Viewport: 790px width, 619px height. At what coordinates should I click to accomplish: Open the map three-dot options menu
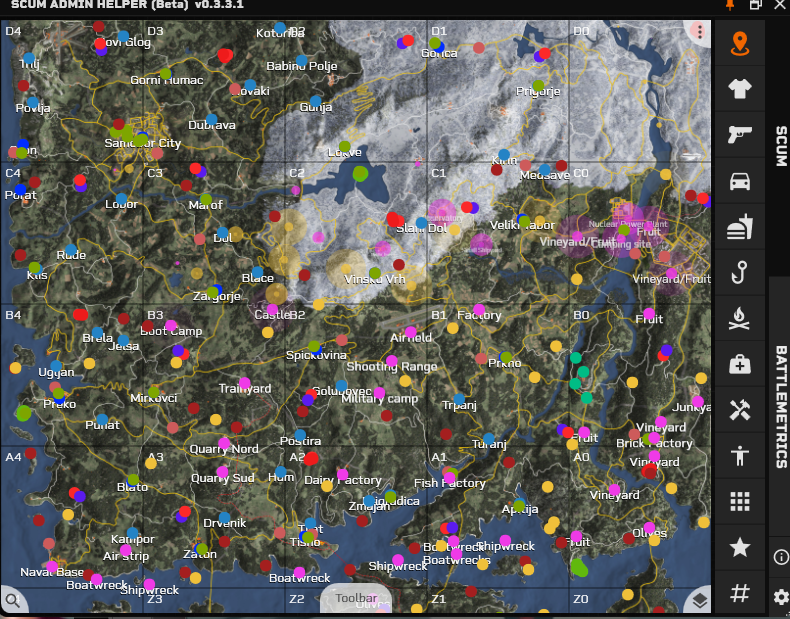click(x=699, y=31)
